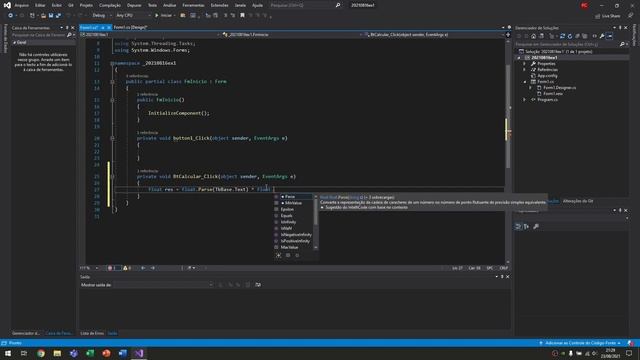Expand the Properties node

coord(524,64)
